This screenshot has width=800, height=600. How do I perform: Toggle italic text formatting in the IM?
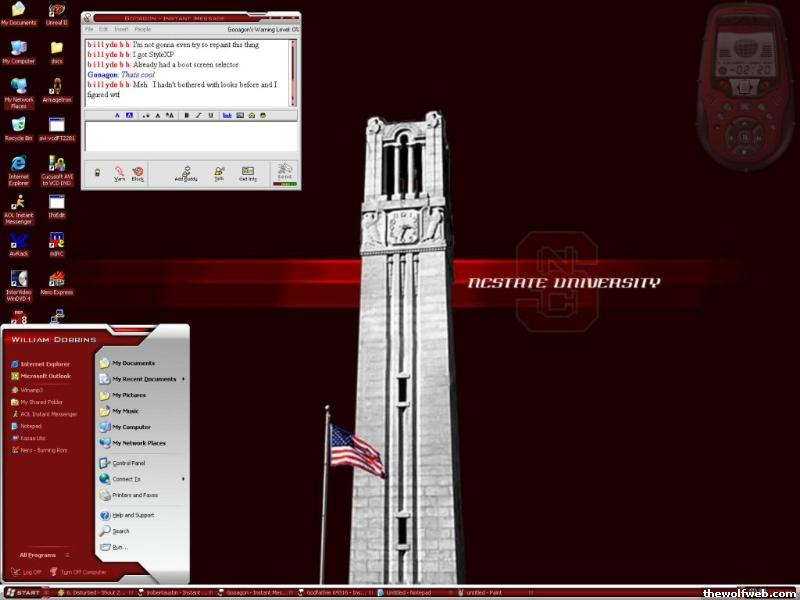pos(198,116)
